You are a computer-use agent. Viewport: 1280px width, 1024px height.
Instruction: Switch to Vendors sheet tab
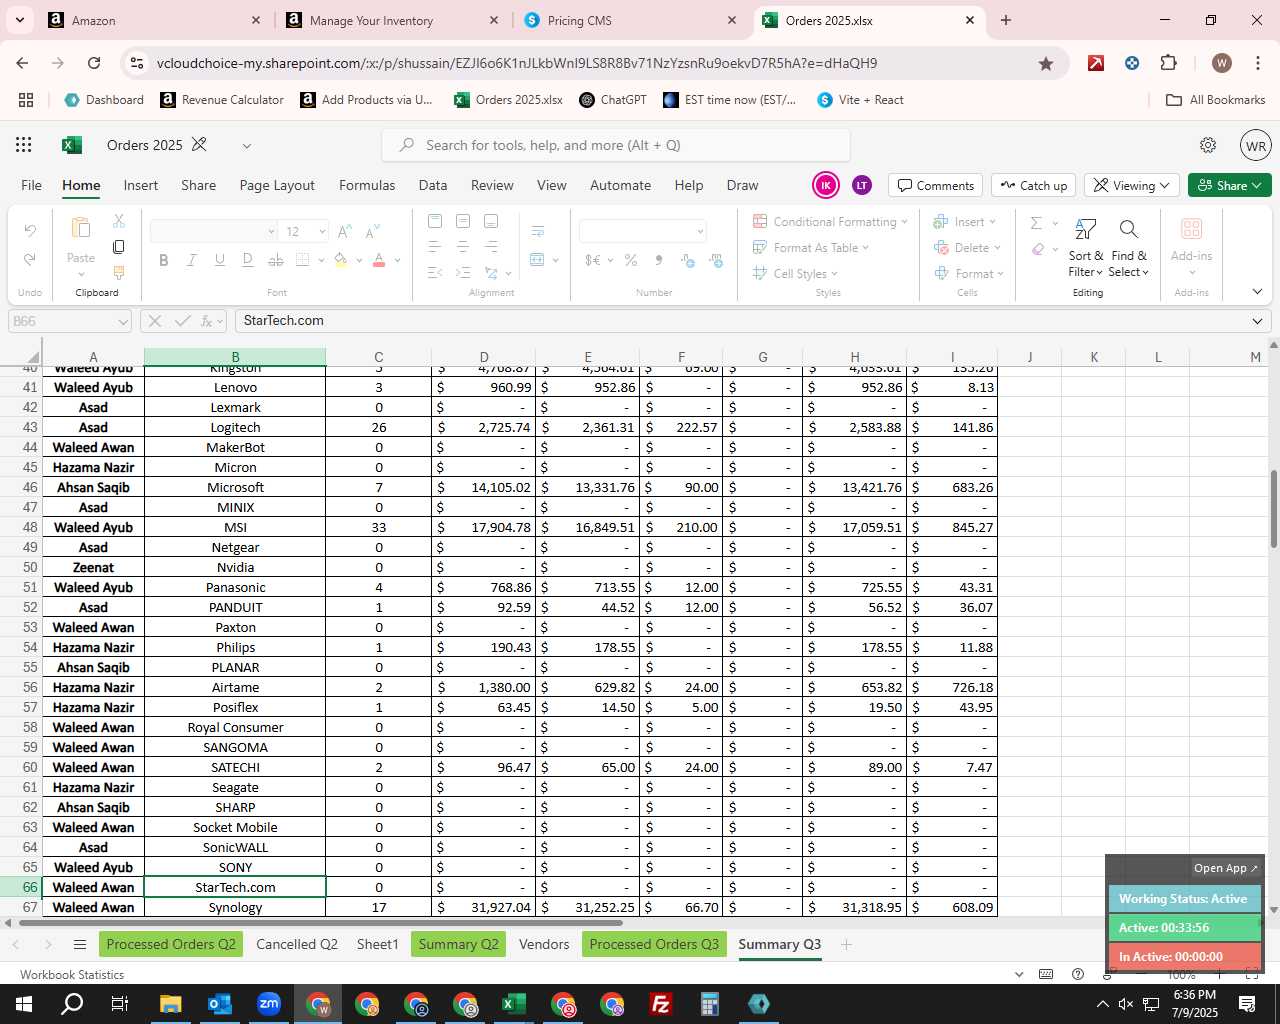click(544, 944)
